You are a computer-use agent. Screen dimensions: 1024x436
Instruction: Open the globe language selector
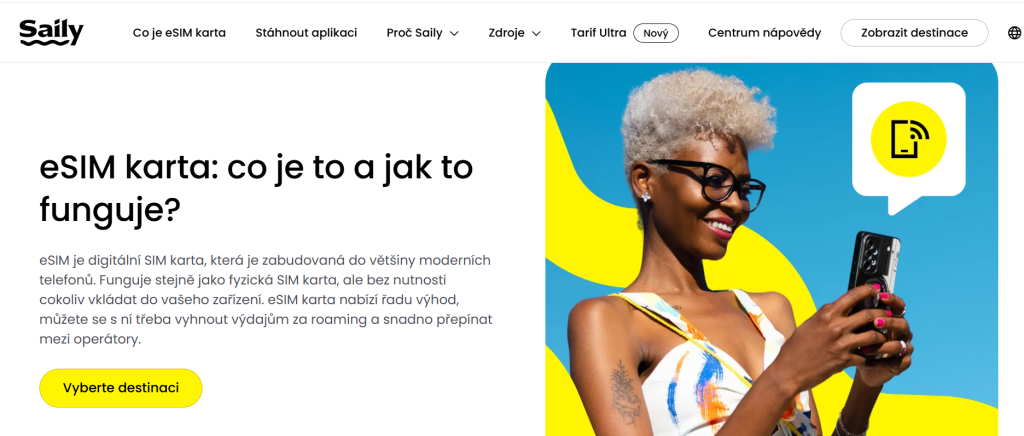coord(1014,33)
